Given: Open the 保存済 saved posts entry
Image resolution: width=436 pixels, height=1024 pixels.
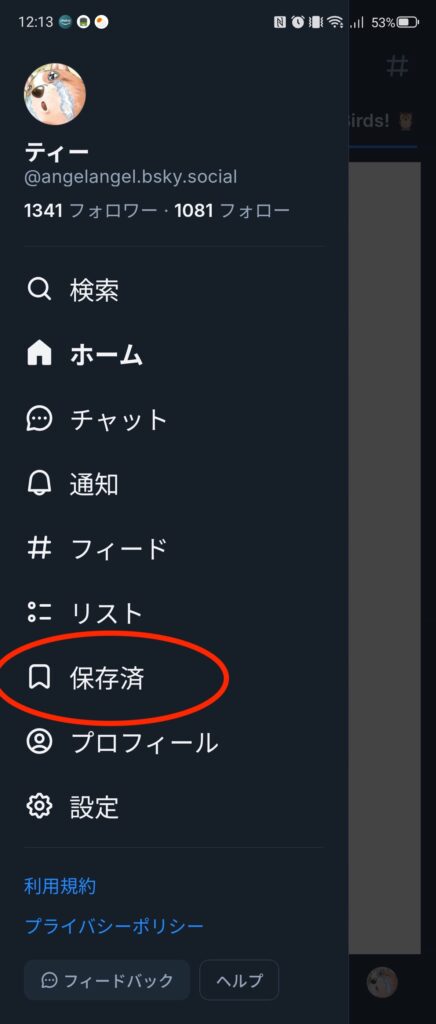Looking at the screenshot, I should pos(107,678).
